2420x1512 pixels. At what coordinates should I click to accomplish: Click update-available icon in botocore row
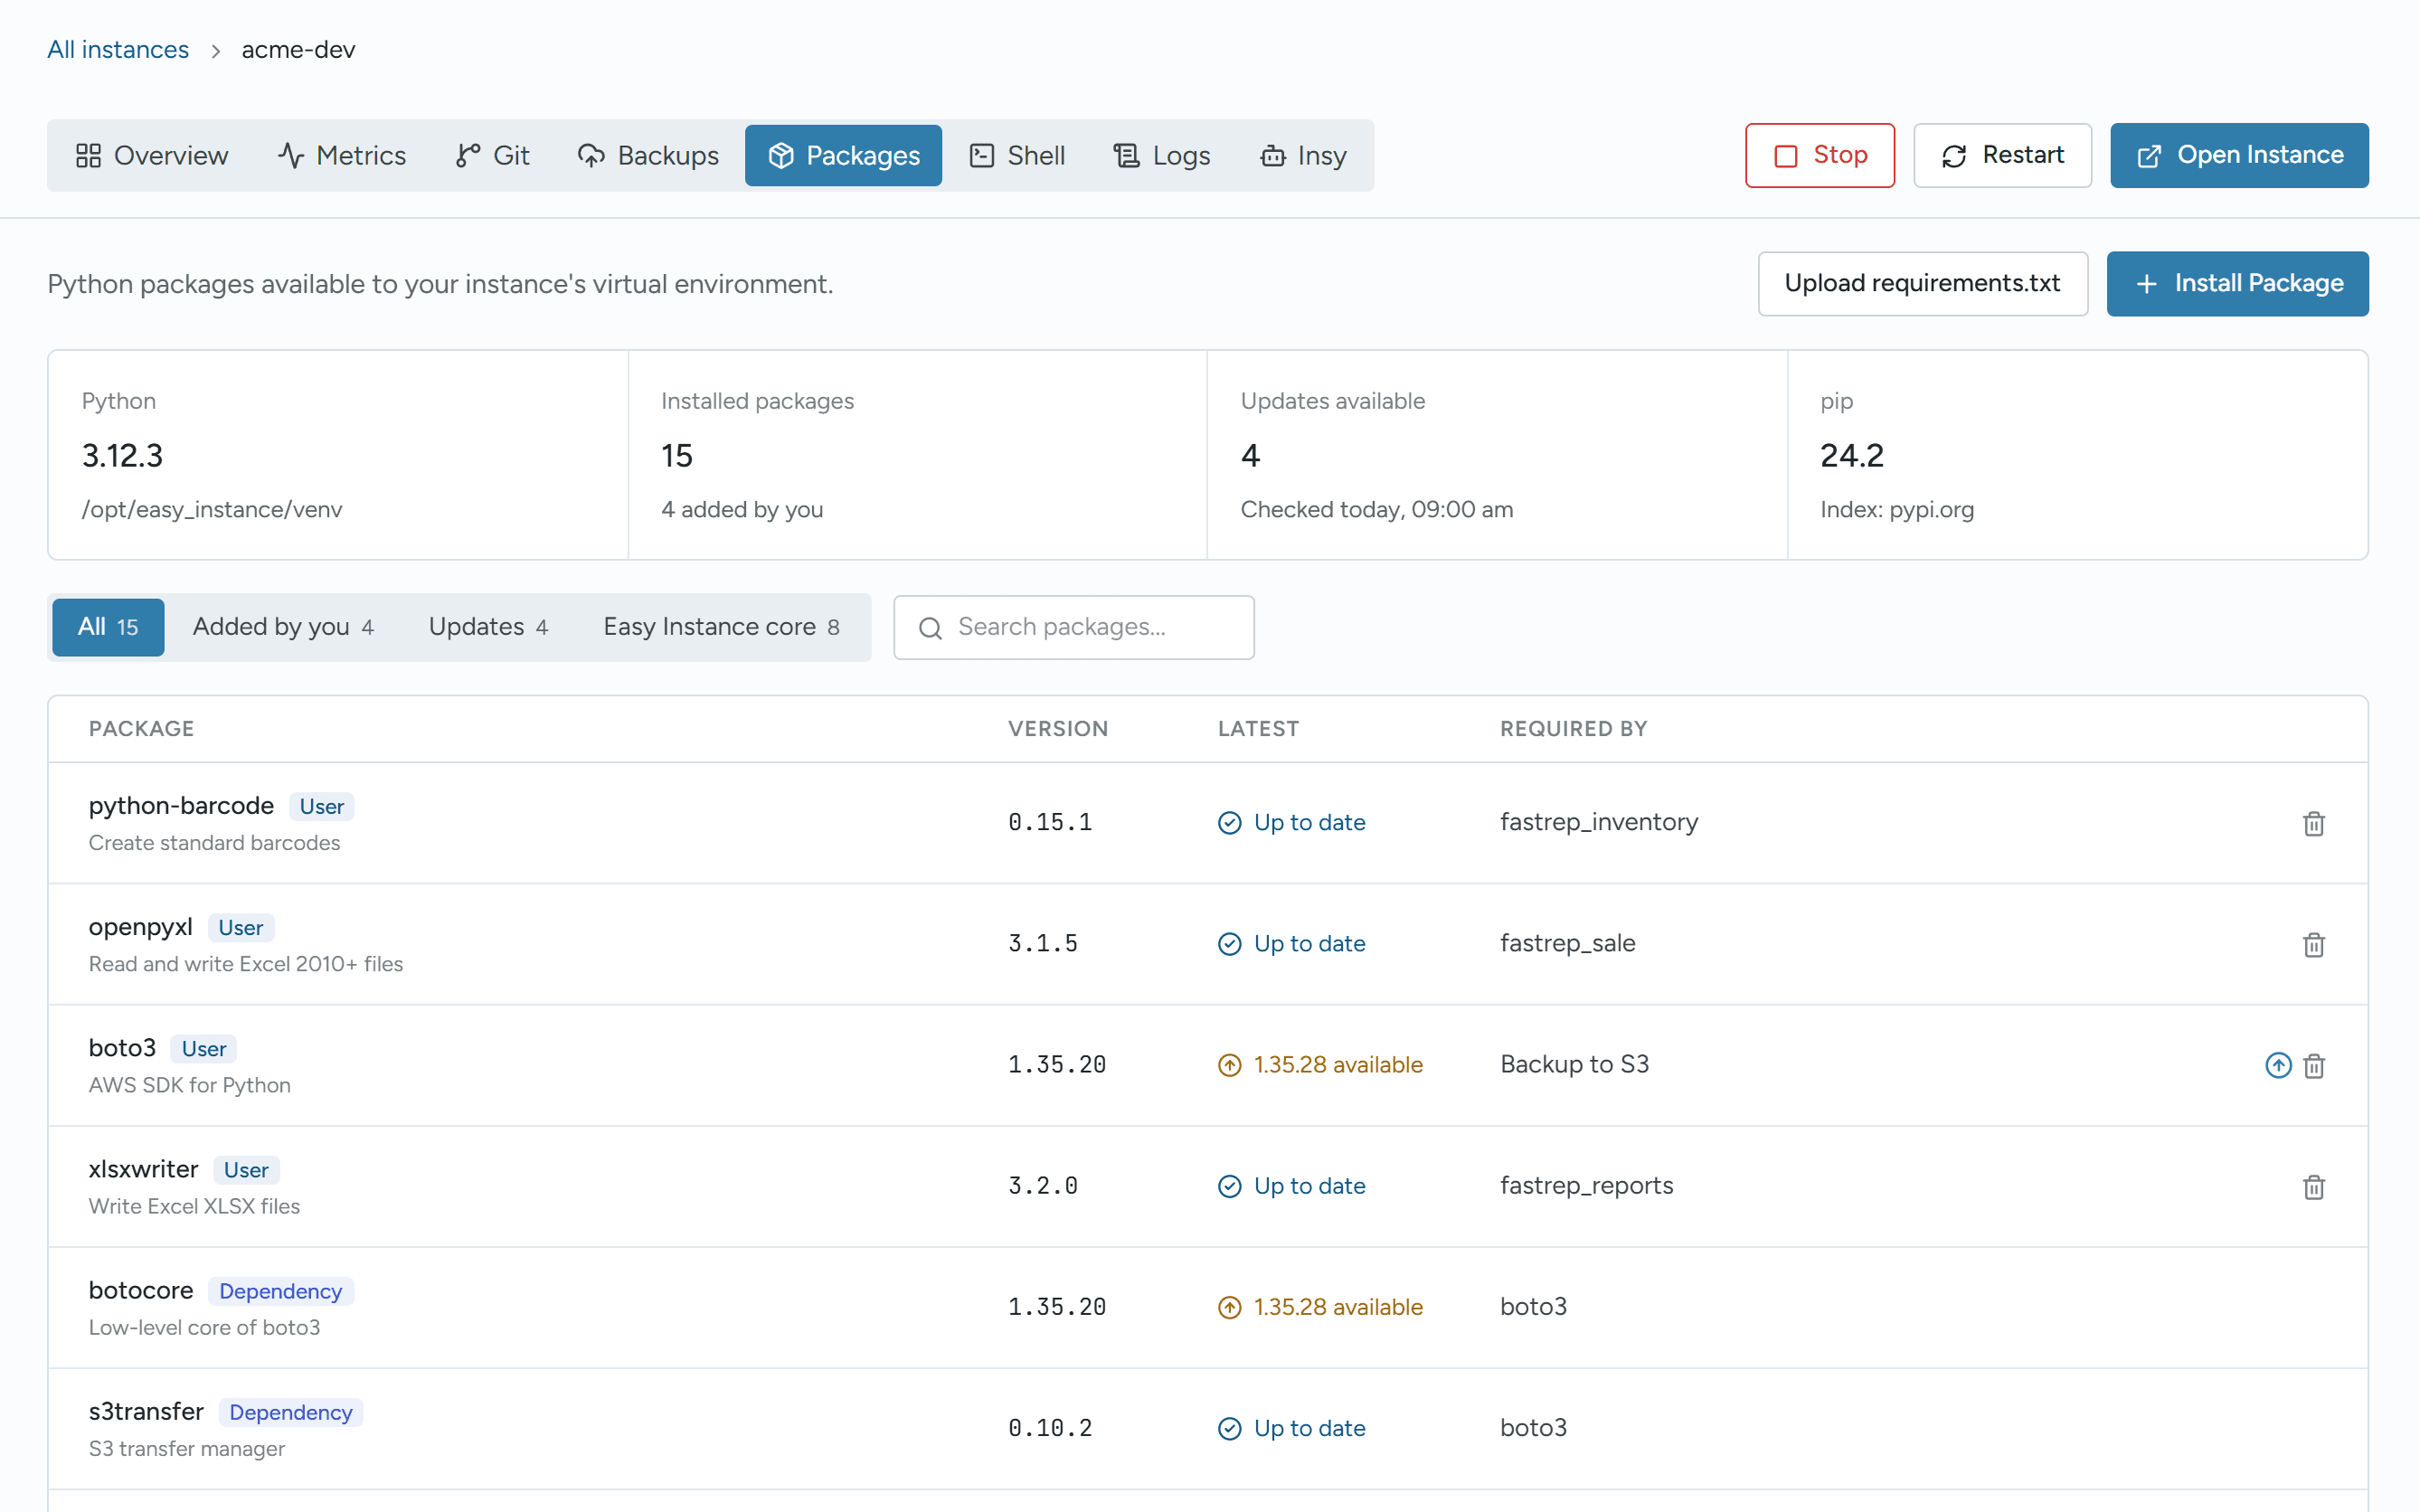[1229, 1307]
